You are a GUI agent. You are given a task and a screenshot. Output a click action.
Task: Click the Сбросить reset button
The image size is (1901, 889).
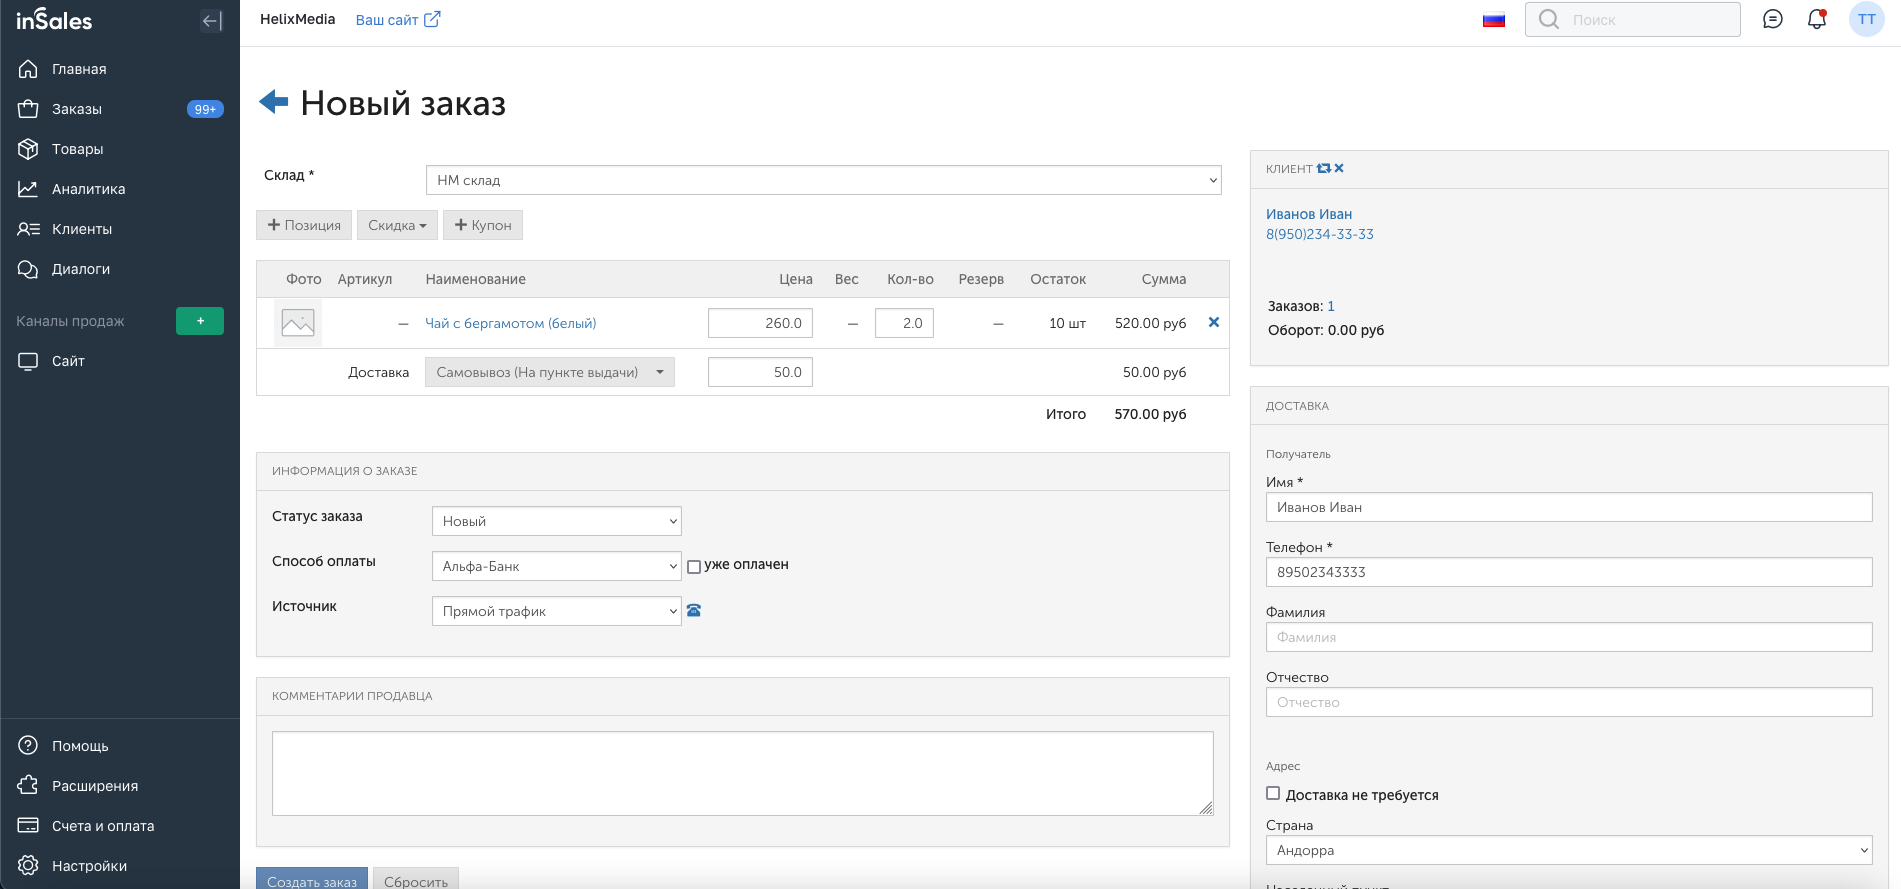[x=416, y=878]
